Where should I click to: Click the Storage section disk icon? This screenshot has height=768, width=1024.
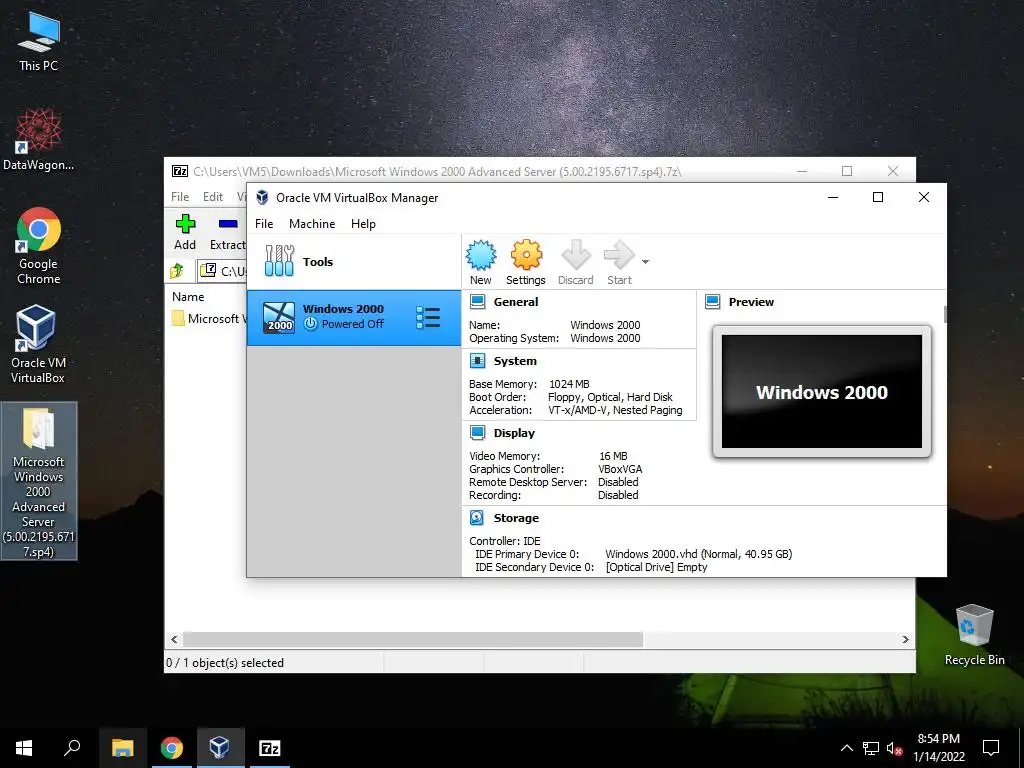point(477,517)
